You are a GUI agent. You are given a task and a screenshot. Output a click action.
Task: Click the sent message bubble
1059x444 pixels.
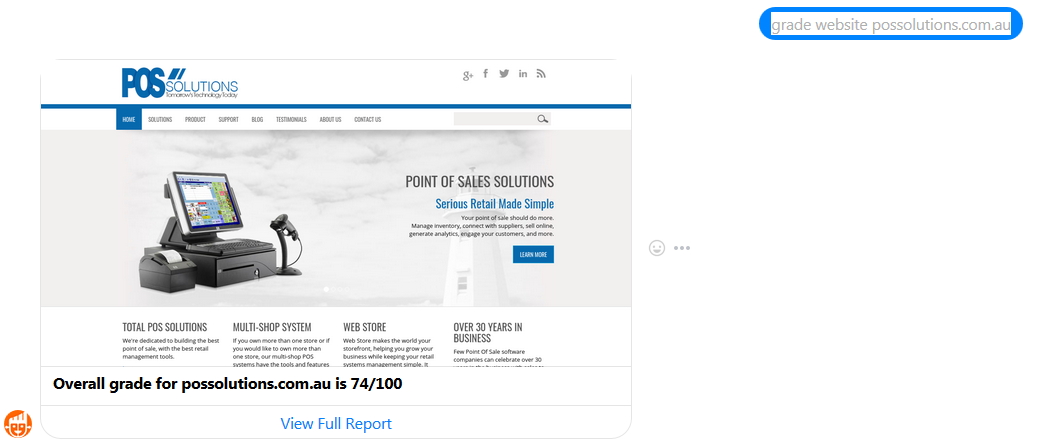click(x=891, y=25)
